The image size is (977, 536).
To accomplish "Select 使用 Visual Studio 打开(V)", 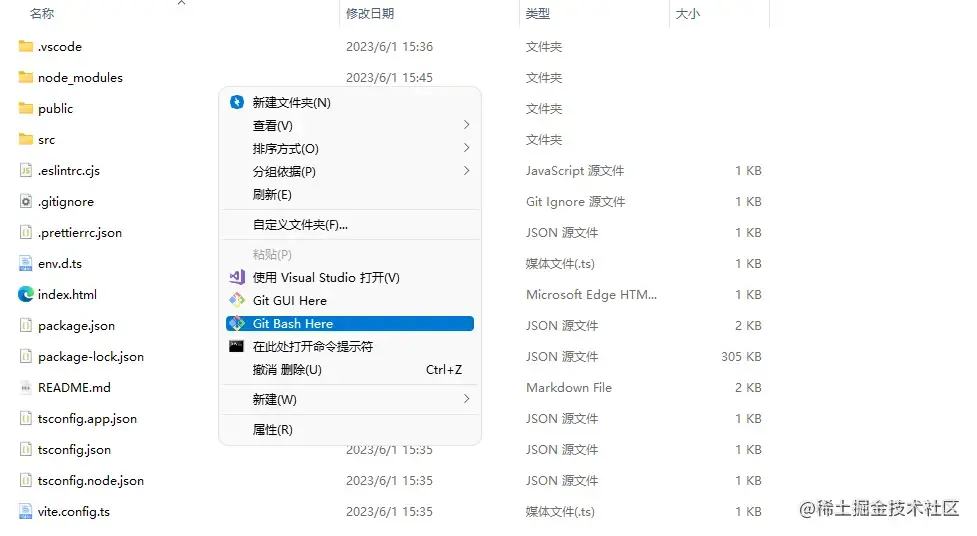I will (350, 277).
